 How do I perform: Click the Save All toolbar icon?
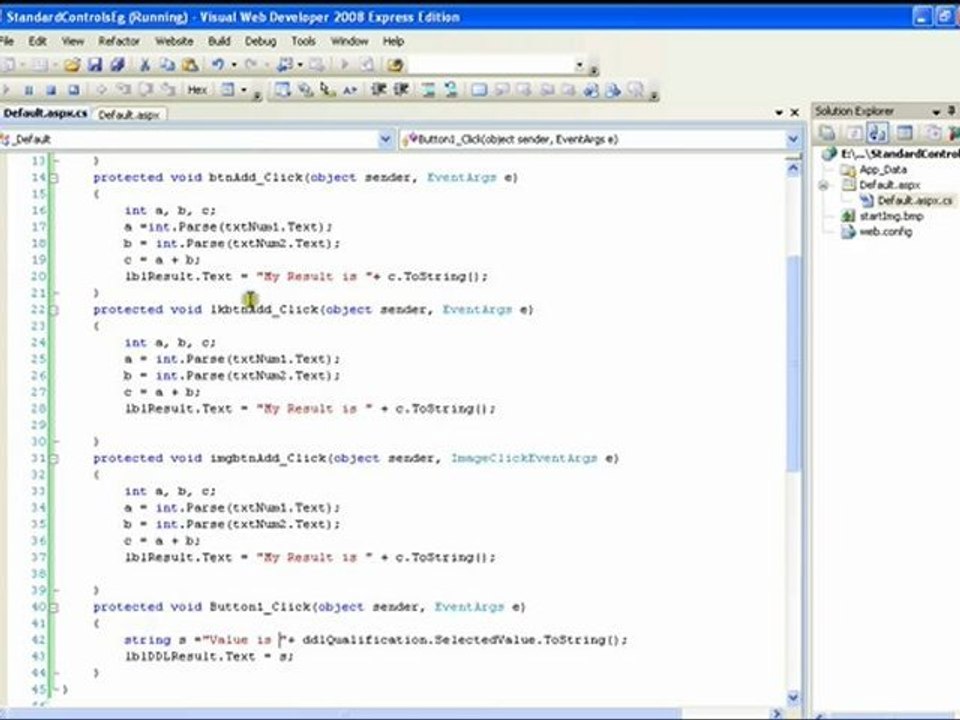(117, 64)
